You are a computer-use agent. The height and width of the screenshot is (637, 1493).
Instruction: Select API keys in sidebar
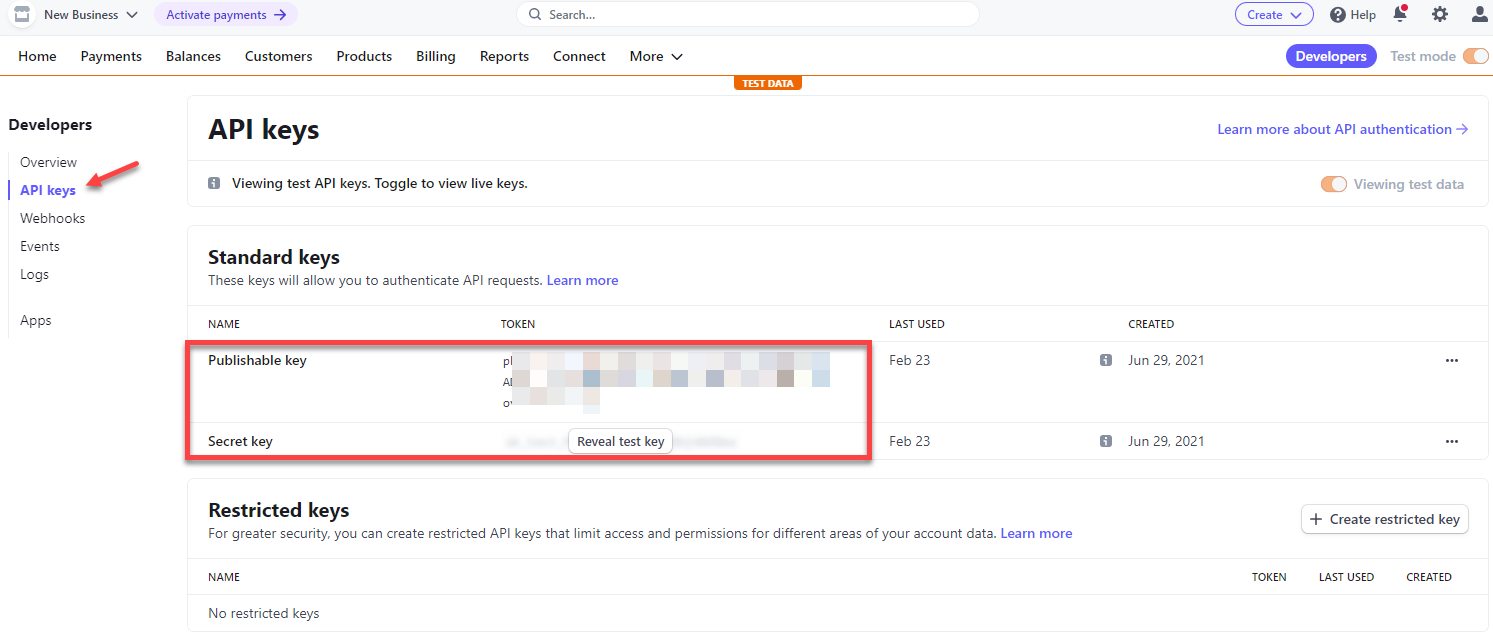point(48,190)
